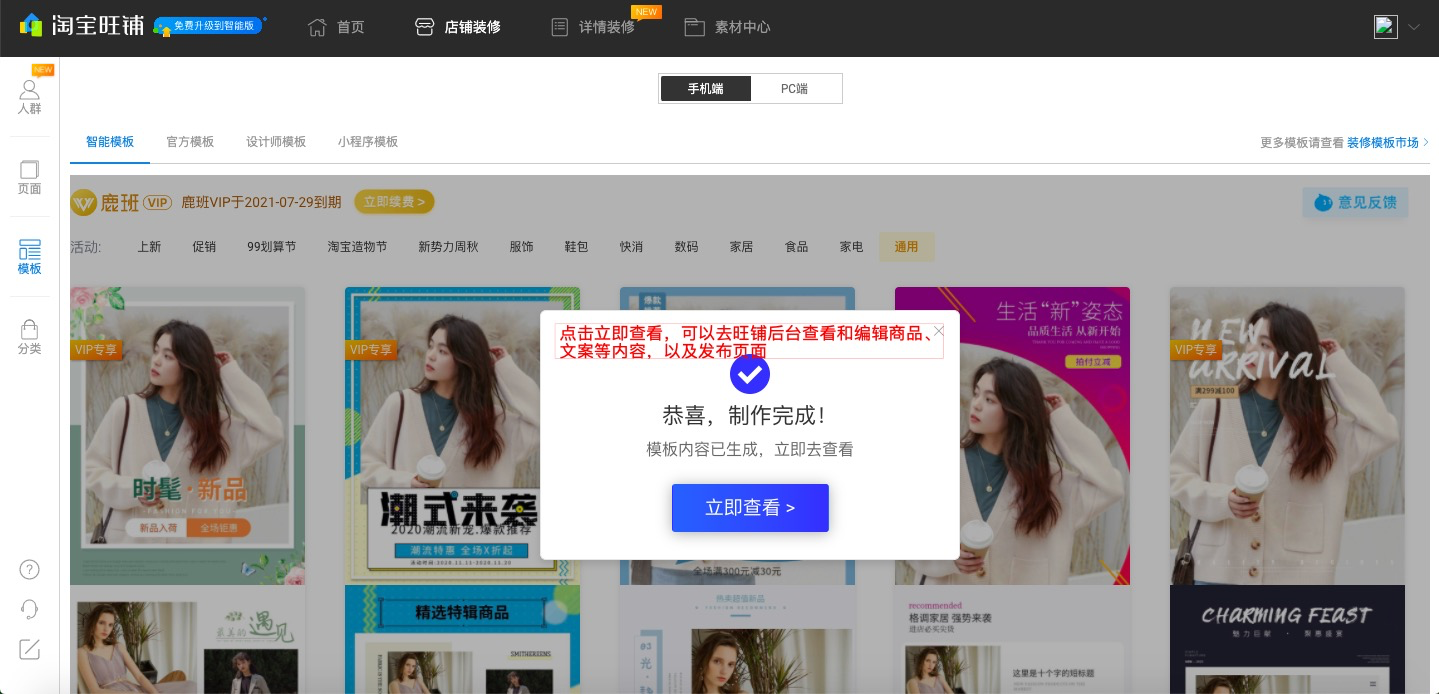Open the 店铺装修 menu item

click(458, 27)
